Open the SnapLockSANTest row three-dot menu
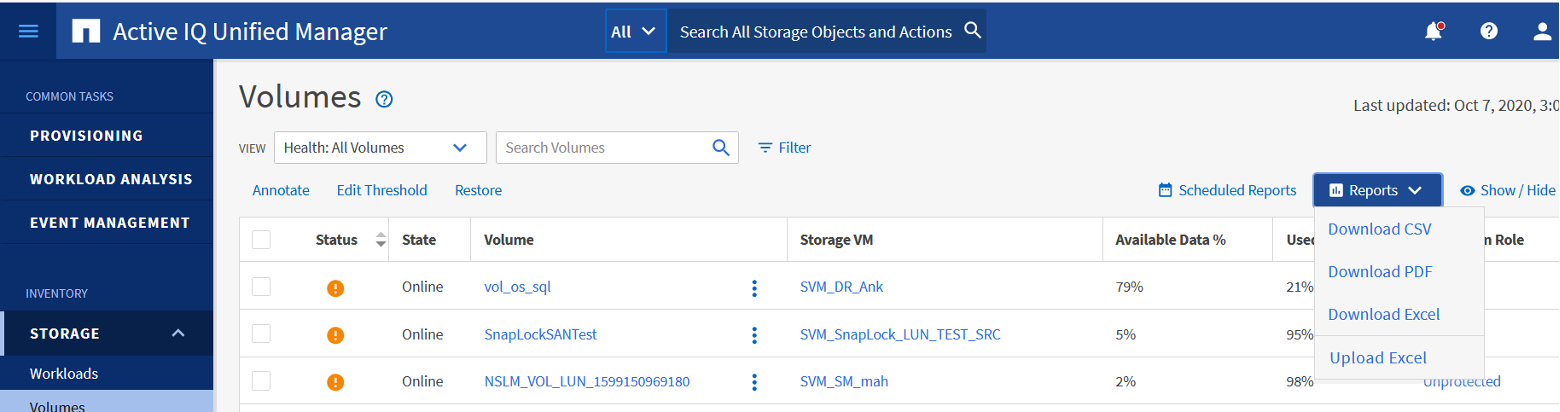Screen dimensions: 1560x412 tap(754, 335)
